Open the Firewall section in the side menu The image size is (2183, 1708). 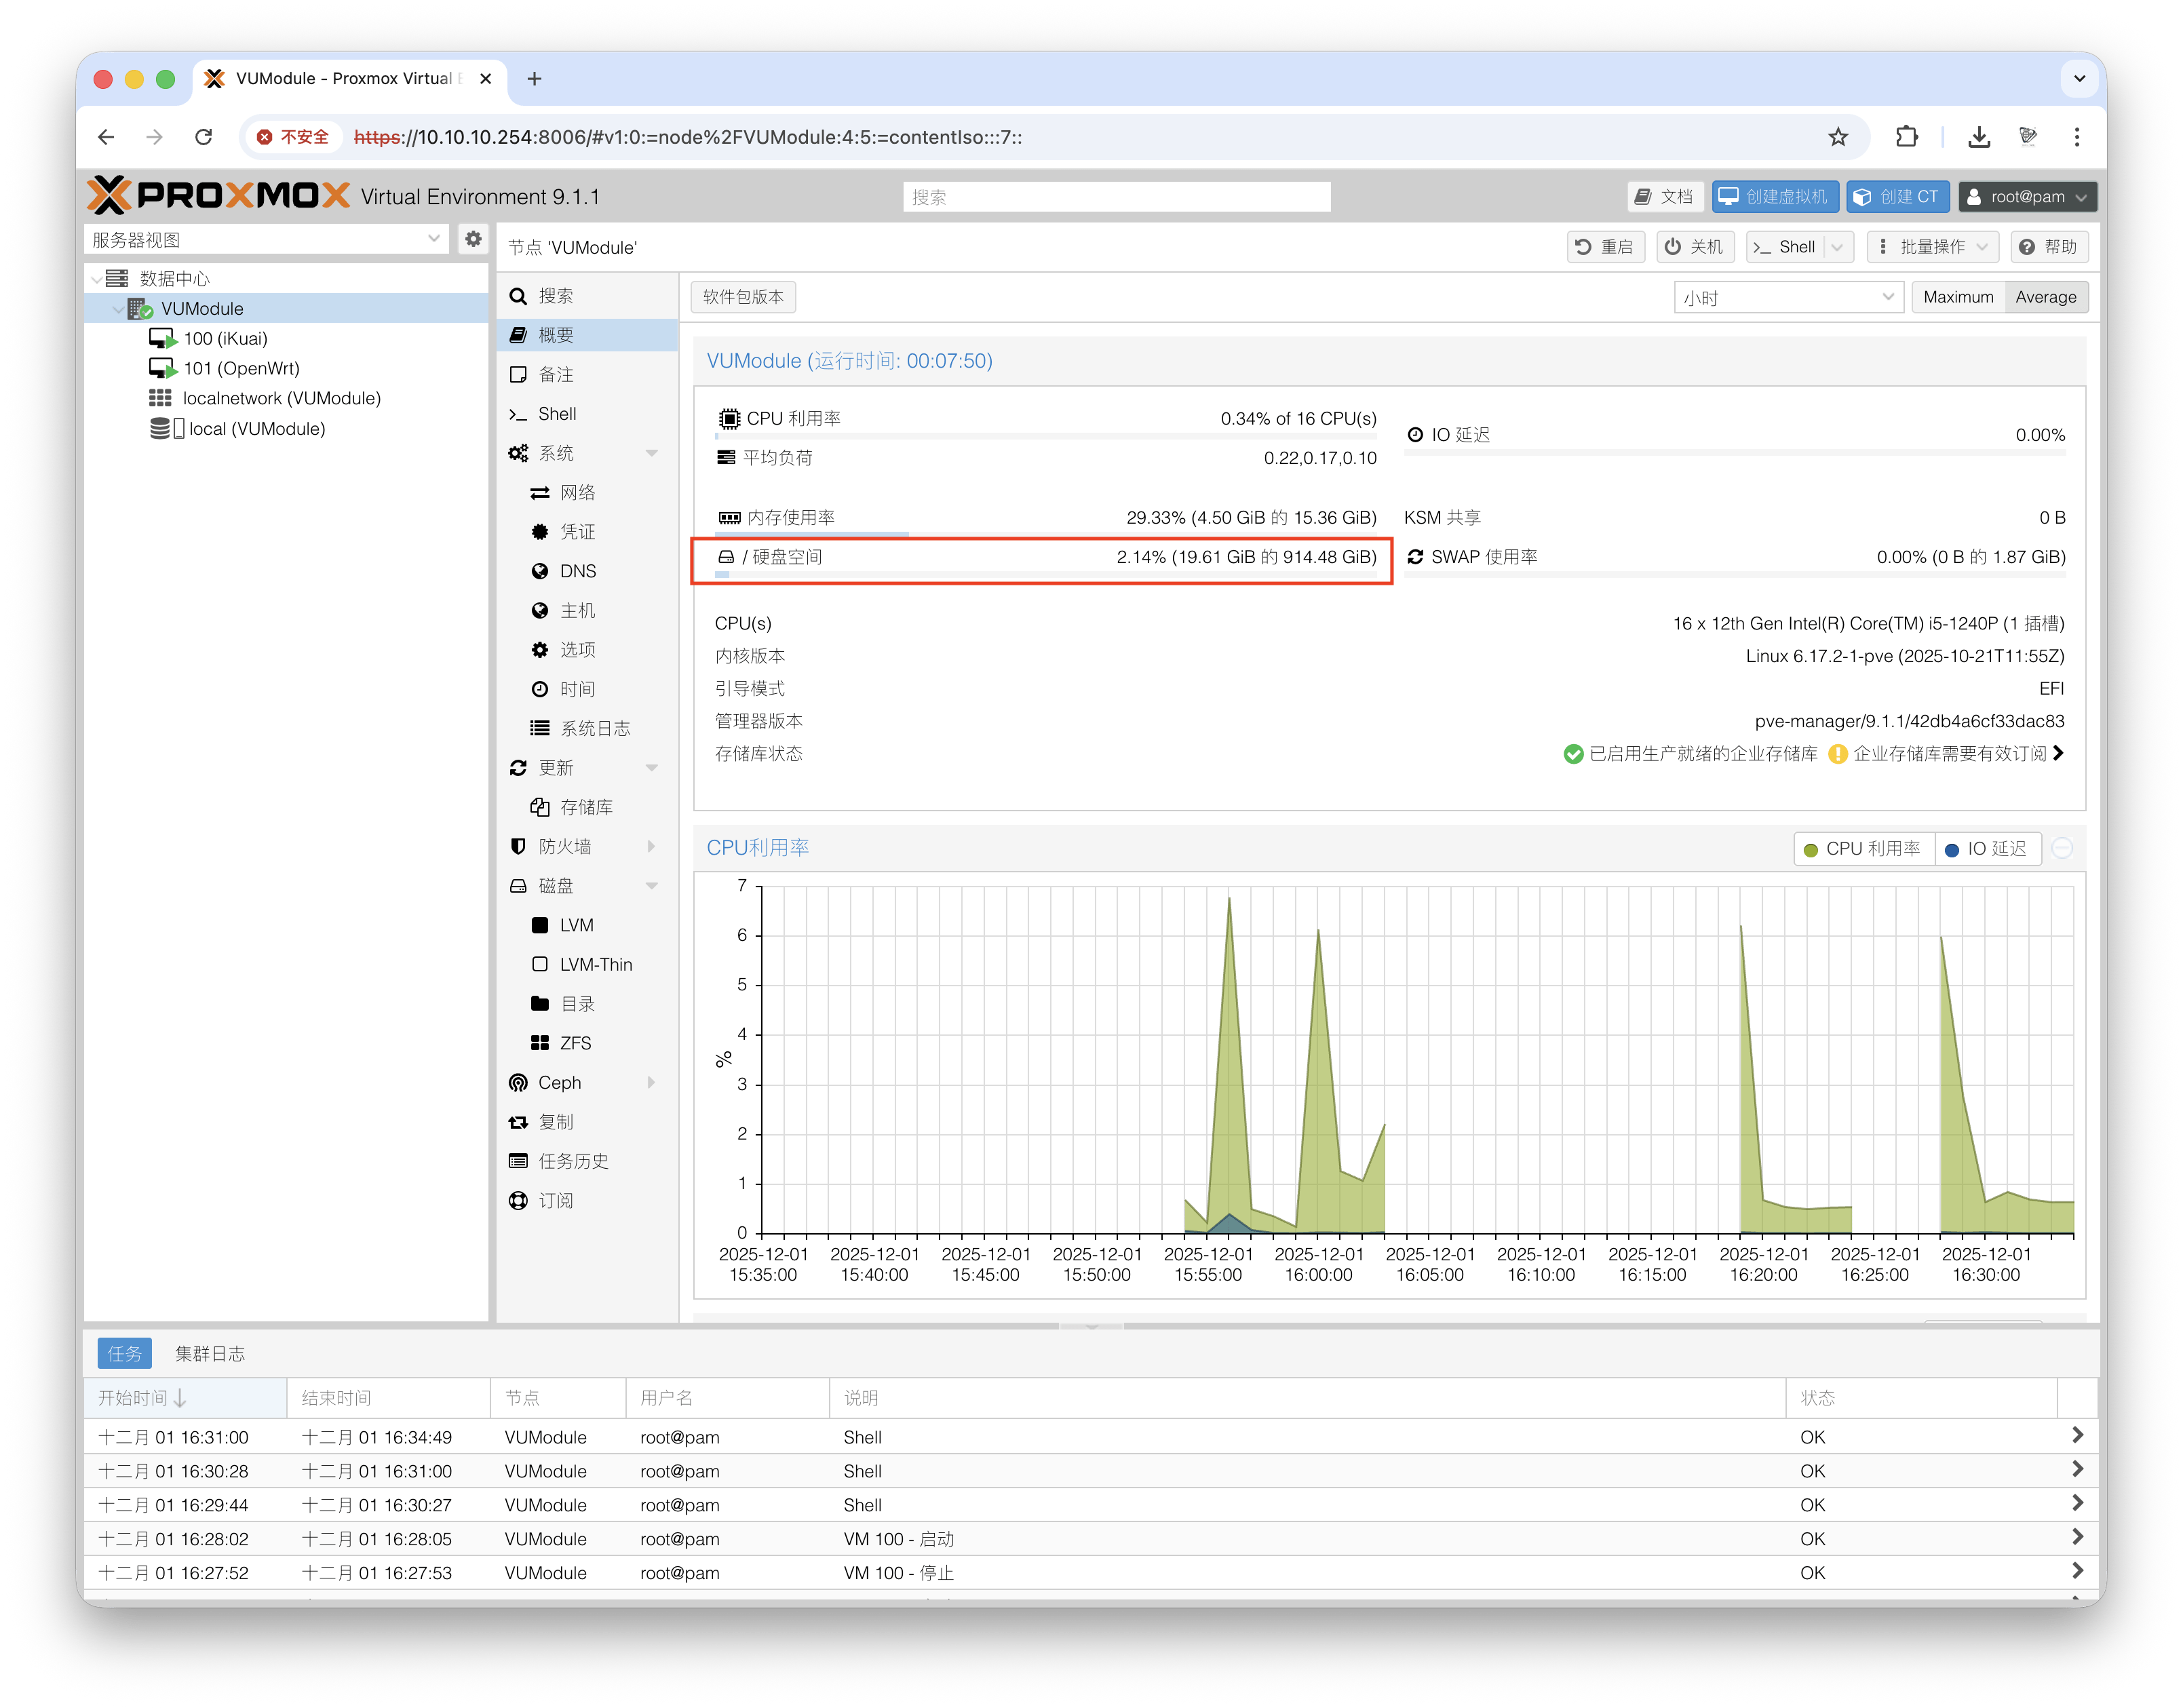coord(565,846)
